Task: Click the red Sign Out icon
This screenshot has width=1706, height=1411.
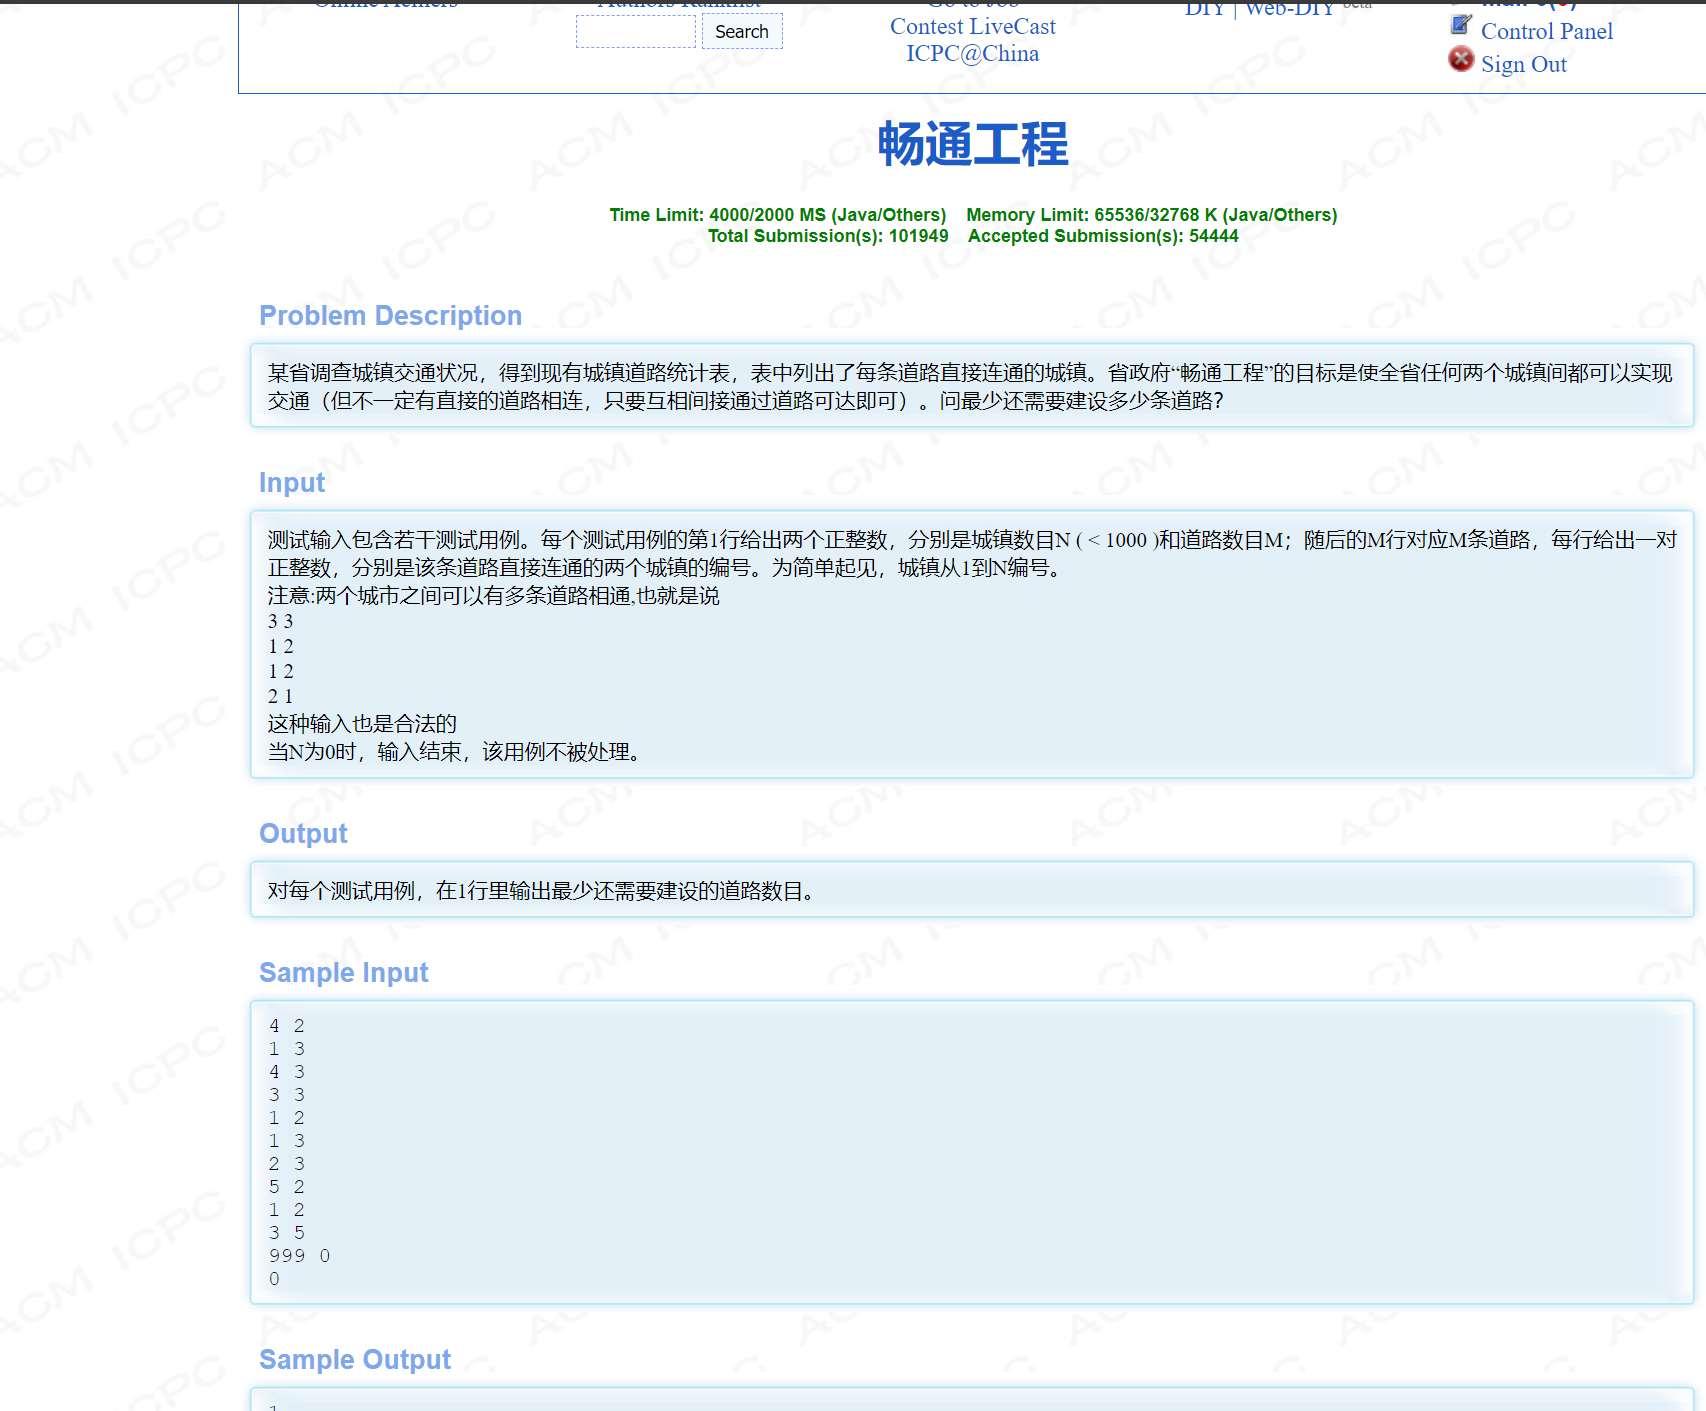Action: click(x=1461, y=59)
